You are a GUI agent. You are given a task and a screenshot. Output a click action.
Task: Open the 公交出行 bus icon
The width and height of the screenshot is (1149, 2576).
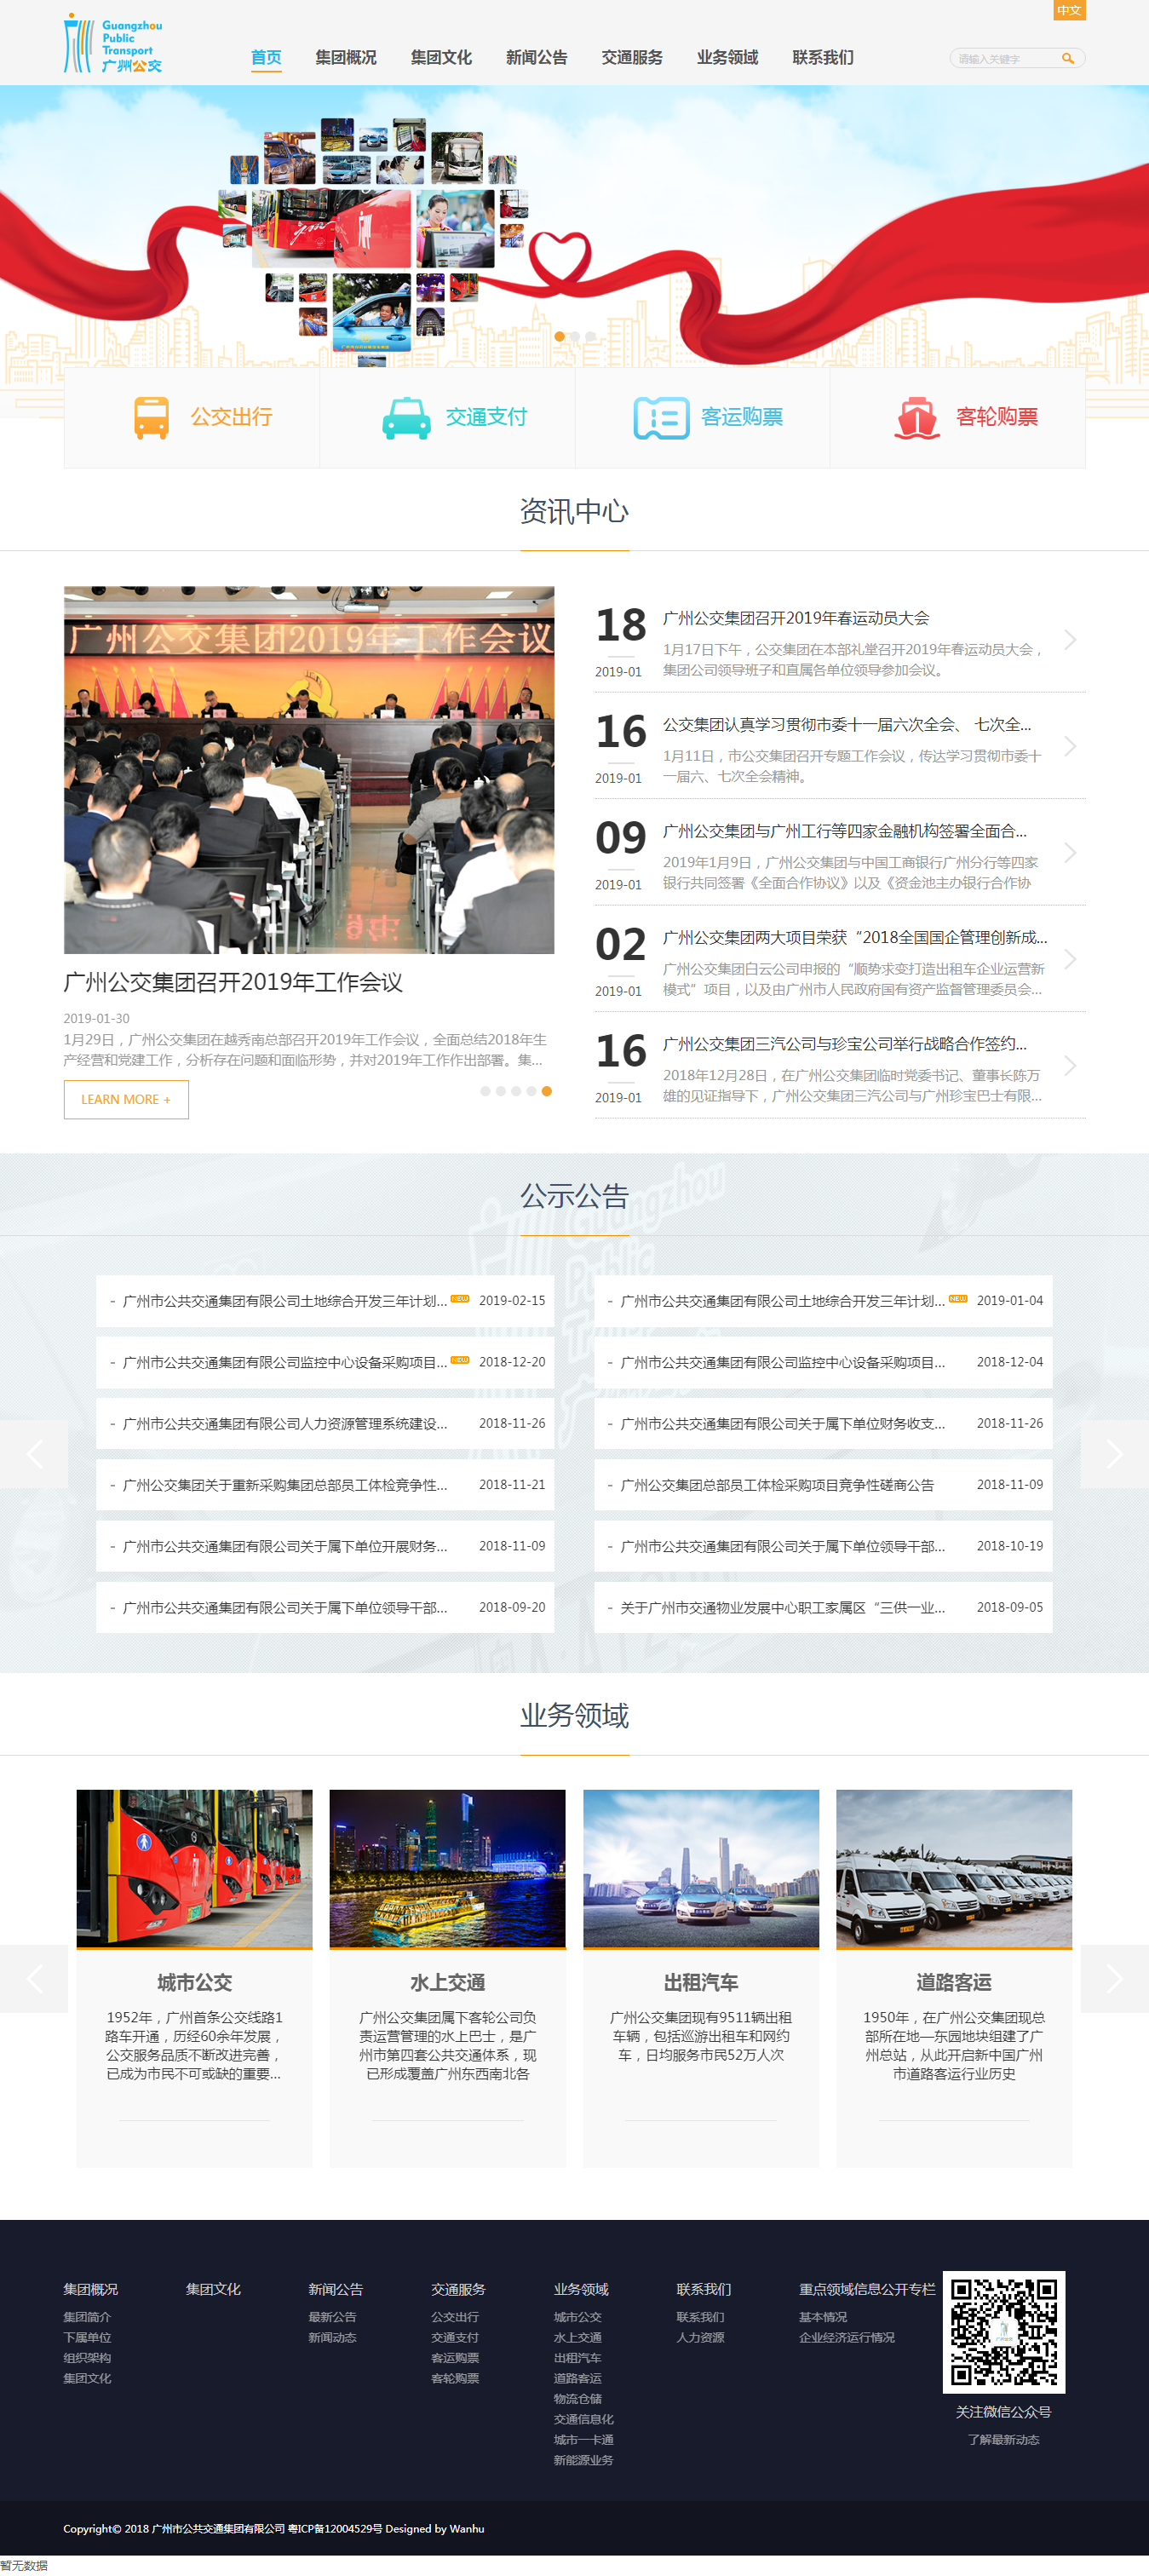pos(152,417)
